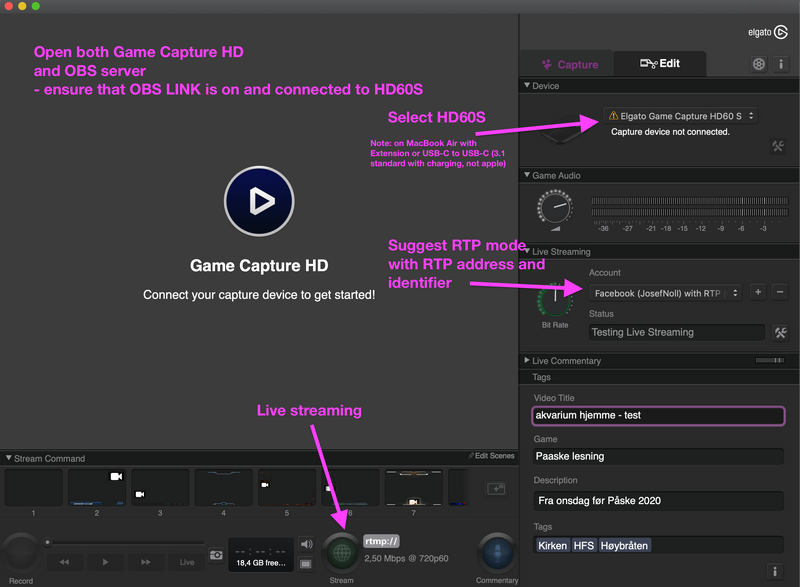The width and height of the screenshot is (800, 587).
Task: Select scene thumbnail 1
Action: coord(34,488)
